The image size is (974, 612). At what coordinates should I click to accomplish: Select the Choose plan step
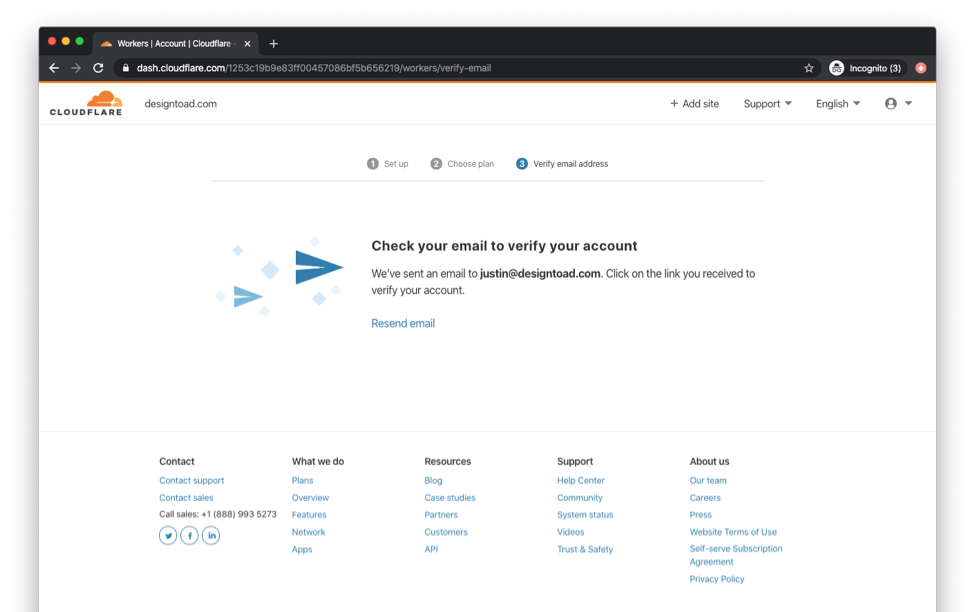click(x=462, y=164)
